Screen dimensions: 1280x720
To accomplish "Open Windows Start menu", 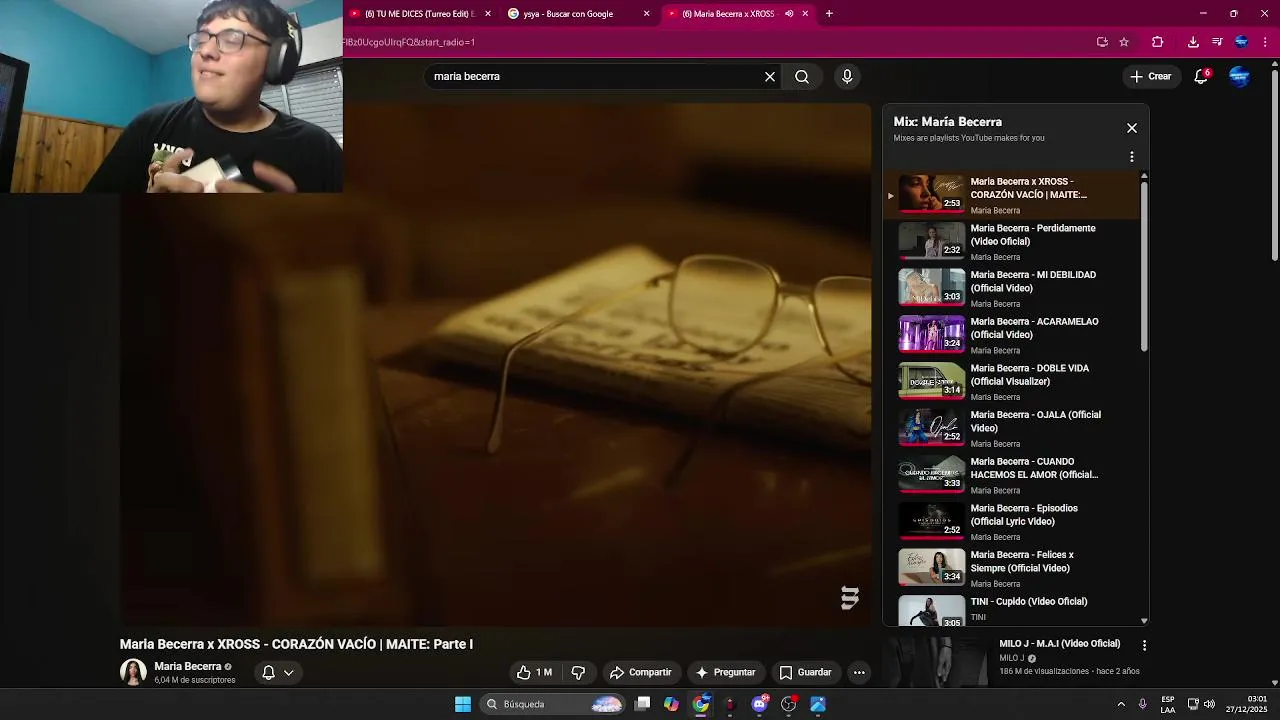I will click(463, 704).
